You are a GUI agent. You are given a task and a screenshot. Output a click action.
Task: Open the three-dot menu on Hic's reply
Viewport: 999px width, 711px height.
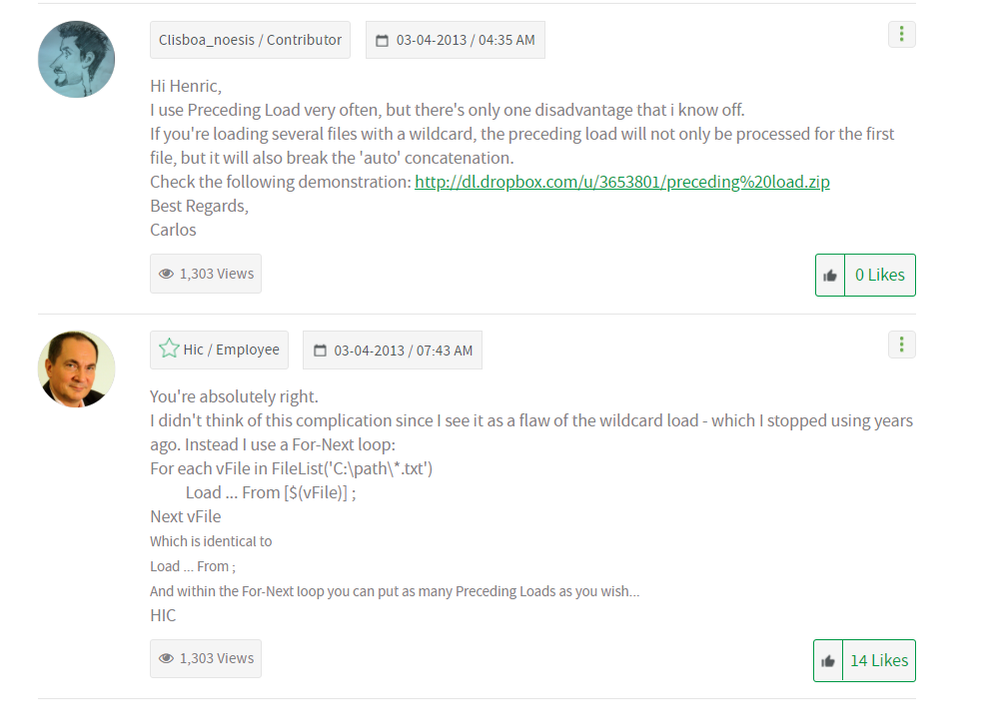click(x=901, y=345)
